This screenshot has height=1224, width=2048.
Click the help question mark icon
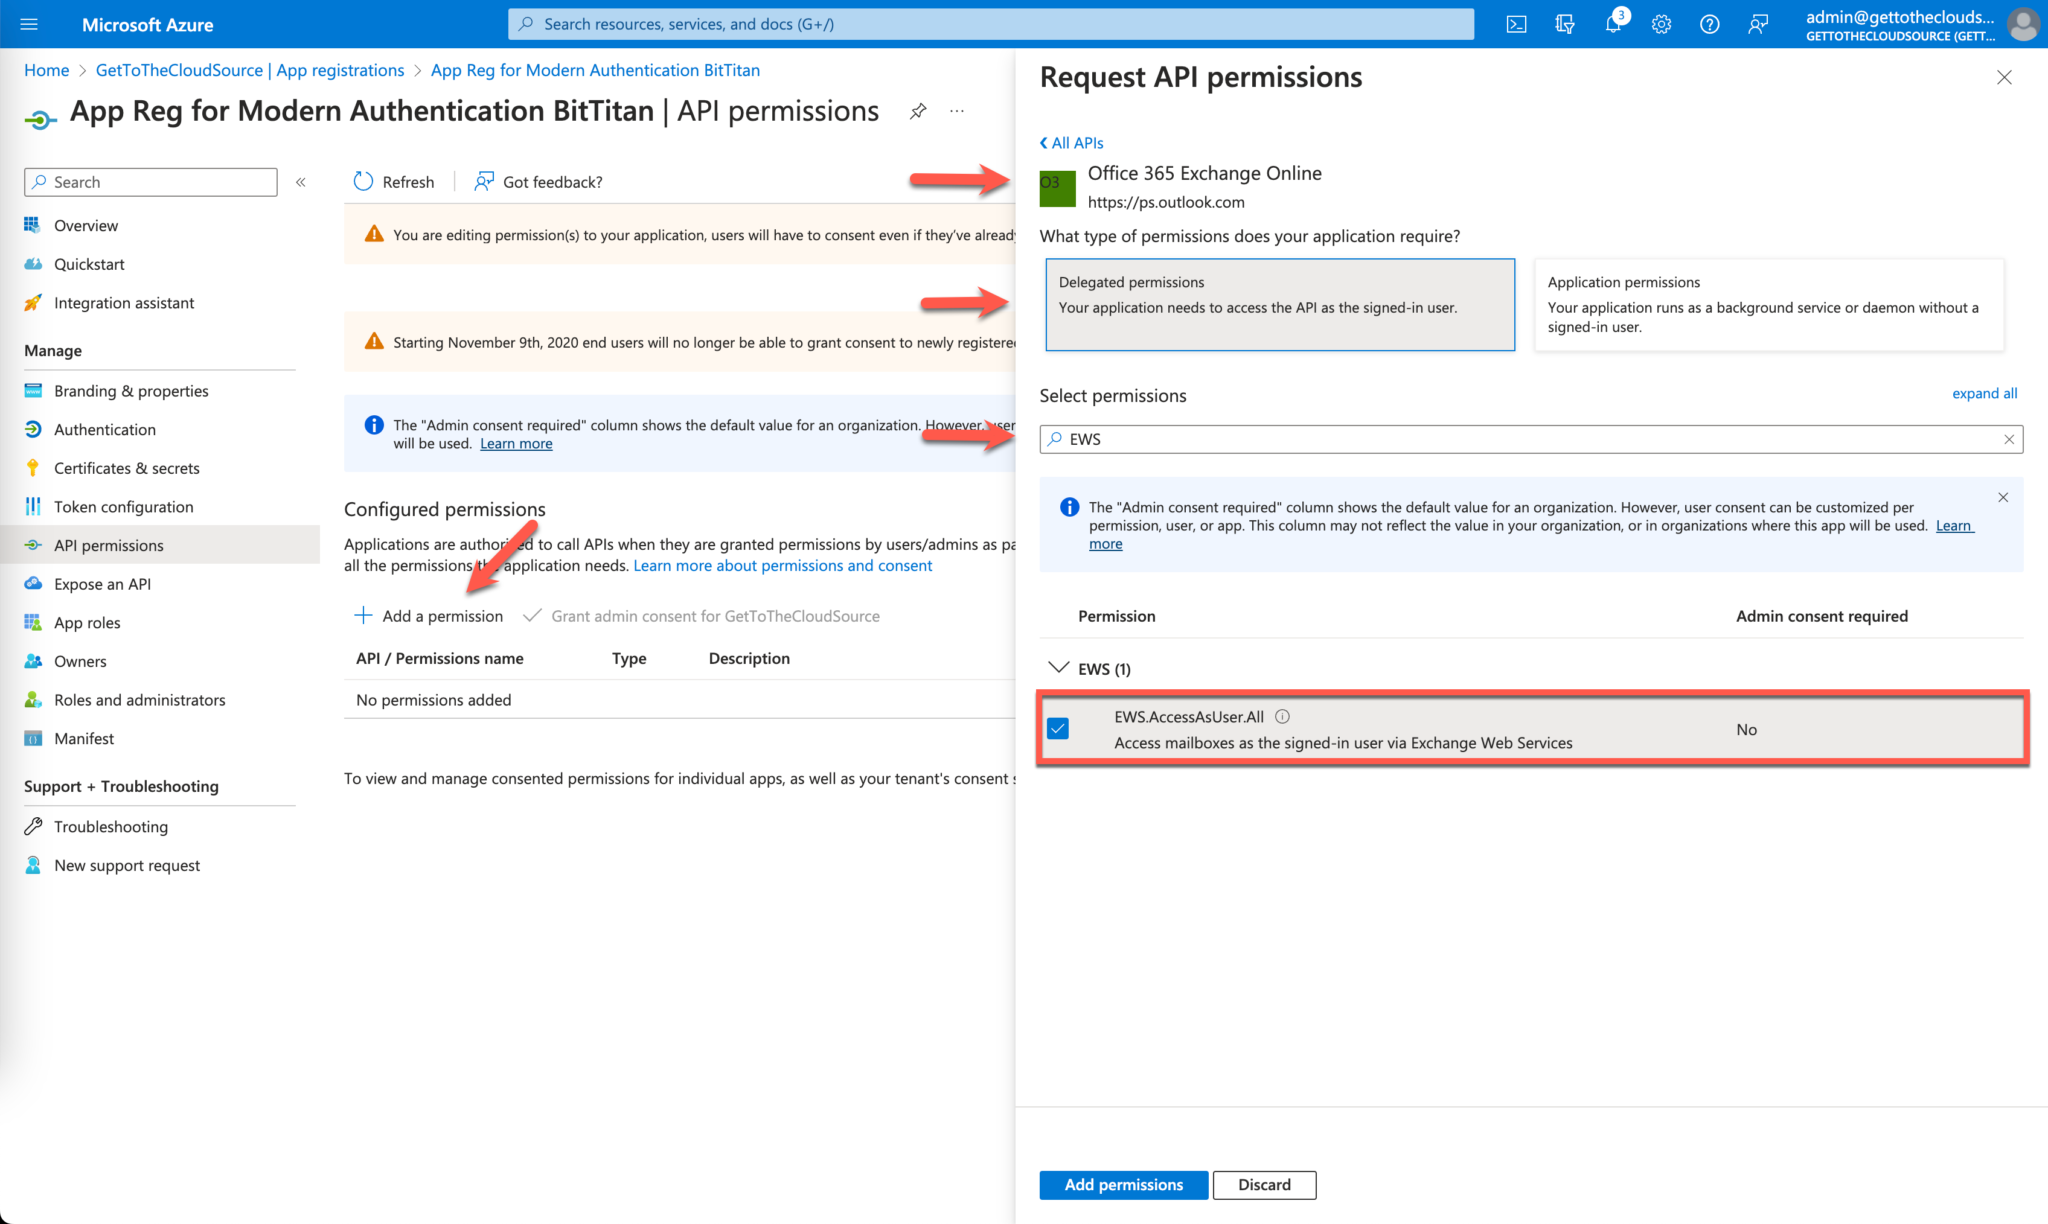click(1709, 24)
